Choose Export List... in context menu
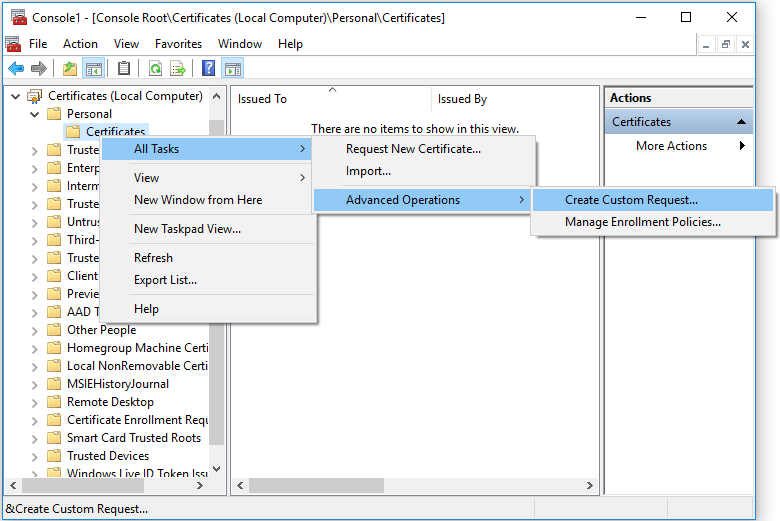Screen dimensions: 780x521 (208, 280)
